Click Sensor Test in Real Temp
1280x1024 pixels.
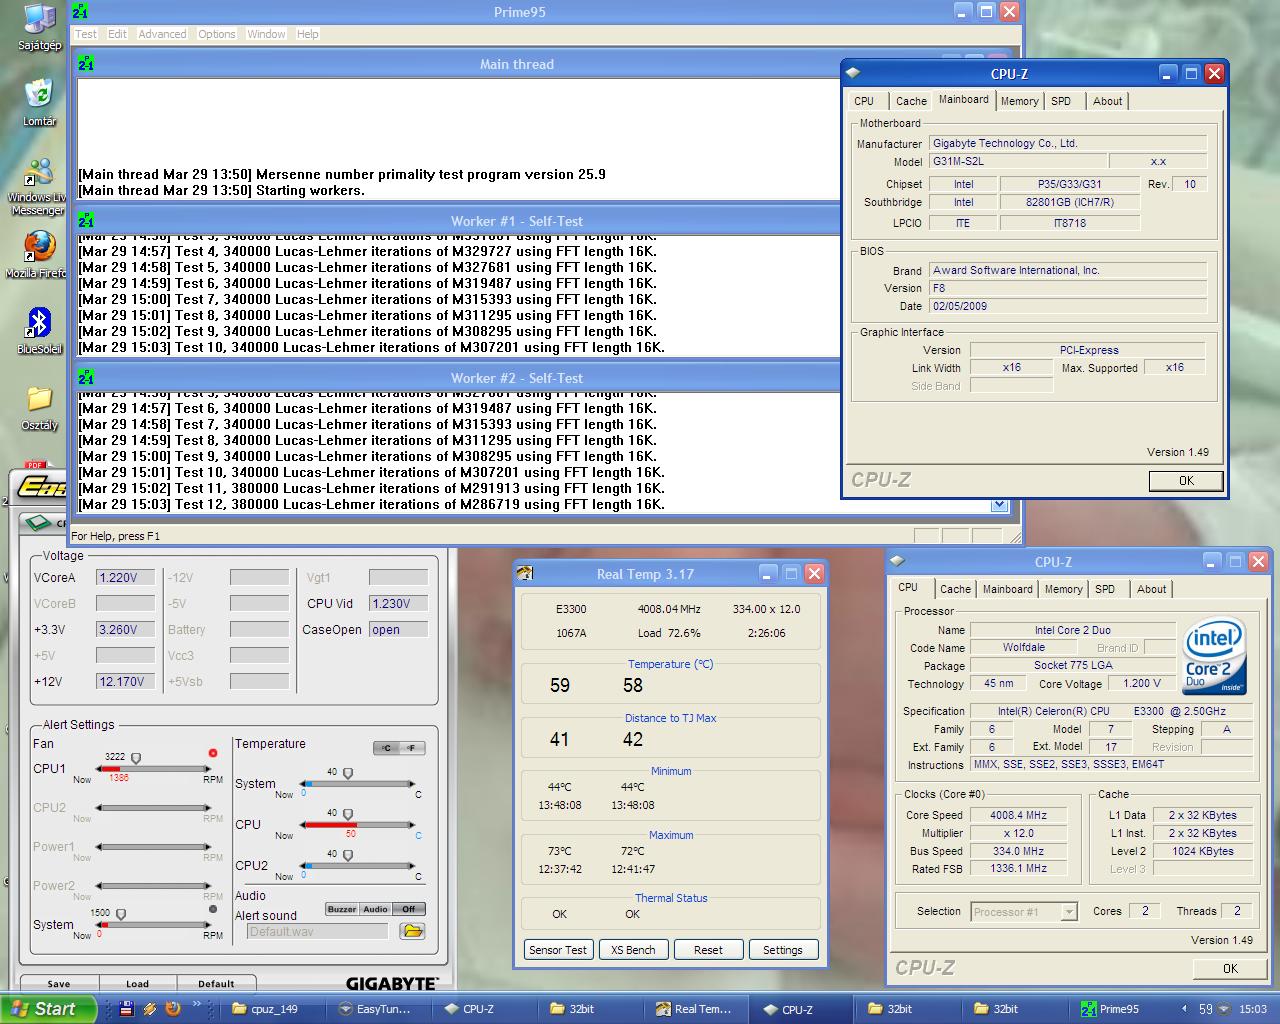(558, 950)
